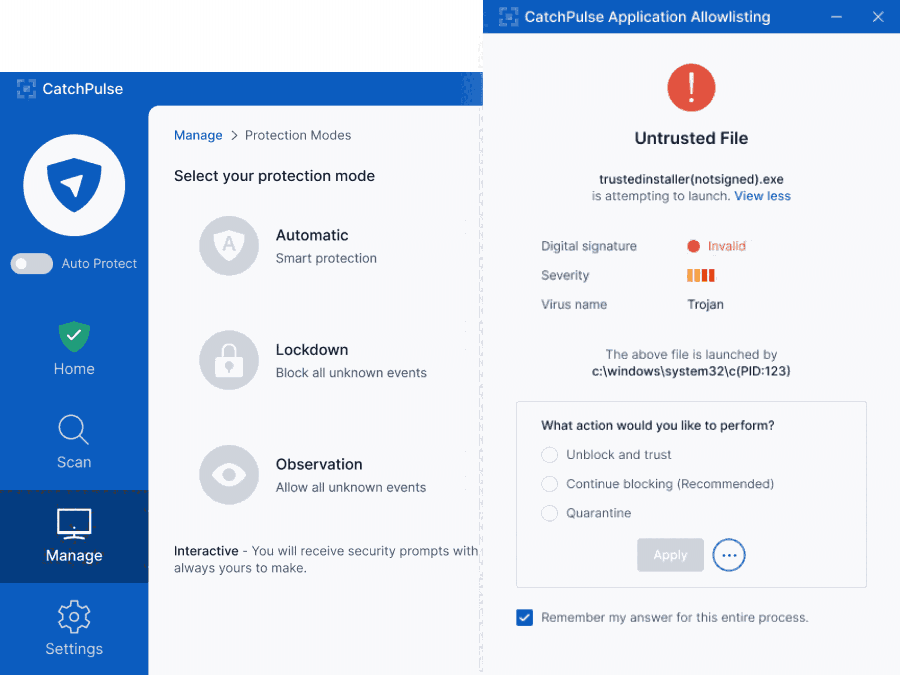Select the Manage breadcrumb link
This screenshot has height=675, width=900.
[198, 135]
